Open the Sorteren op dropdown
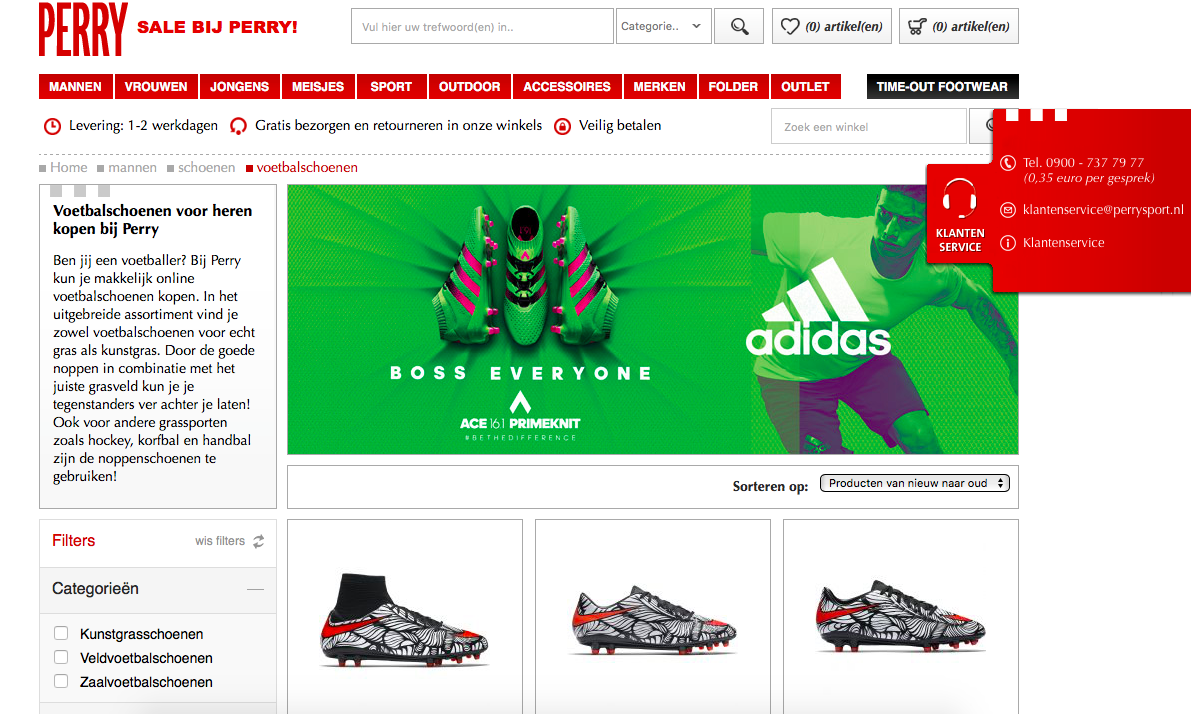Viewport: 1191px width, 714px height. (914, 483)
